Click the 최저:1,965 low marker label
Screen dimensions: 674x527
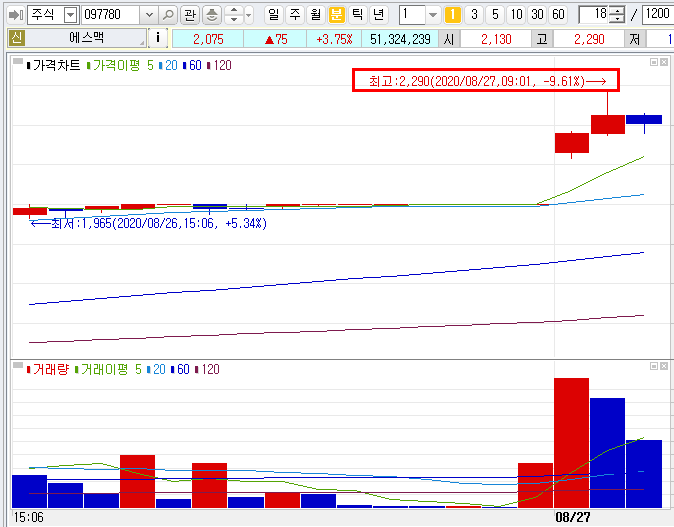[x=148, y=224]
